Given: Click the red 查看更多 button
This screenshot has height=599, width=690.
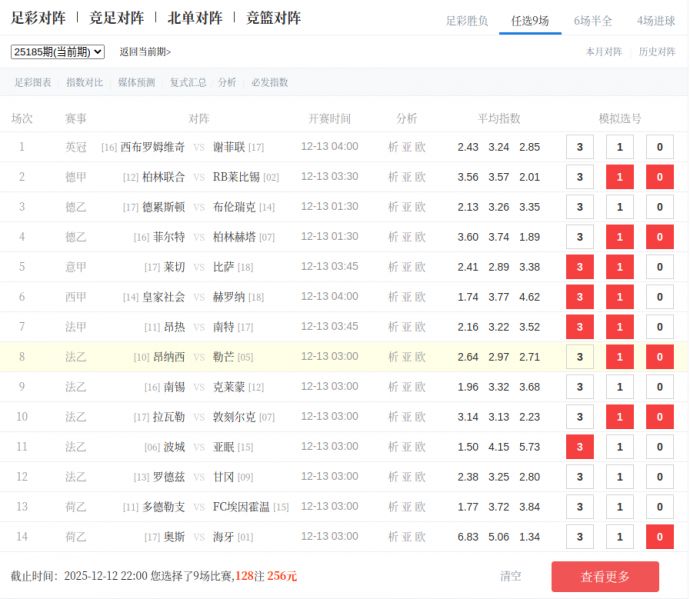Looking at the screenshot, I should (x=604, y=576).
